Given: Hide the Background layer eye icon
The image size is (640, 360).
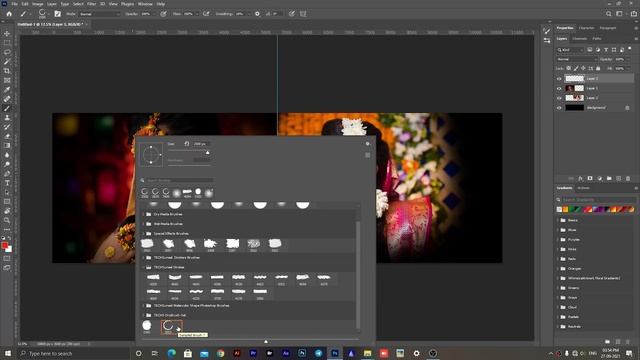Looking at the screenshot, I should (559, 108).
